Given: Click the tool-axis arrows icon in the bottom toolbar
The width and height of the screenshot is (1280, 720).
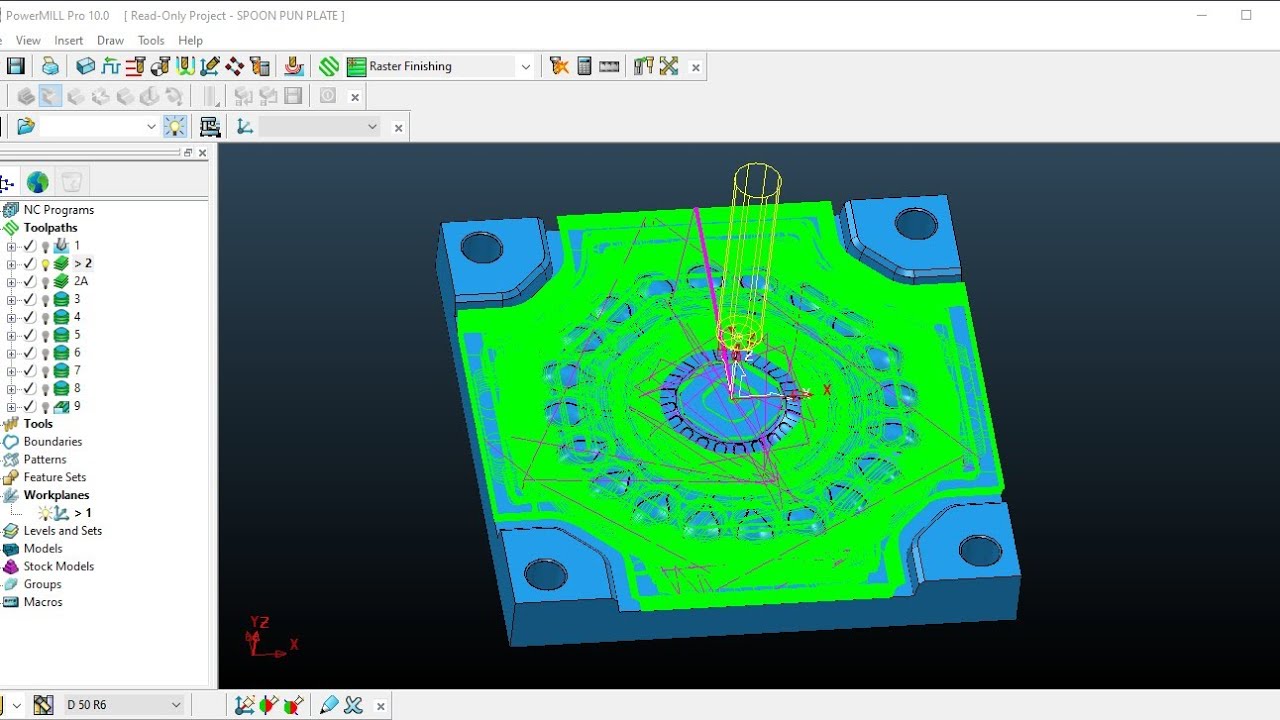Looking at the screenshot, I should tap(244, 705).
